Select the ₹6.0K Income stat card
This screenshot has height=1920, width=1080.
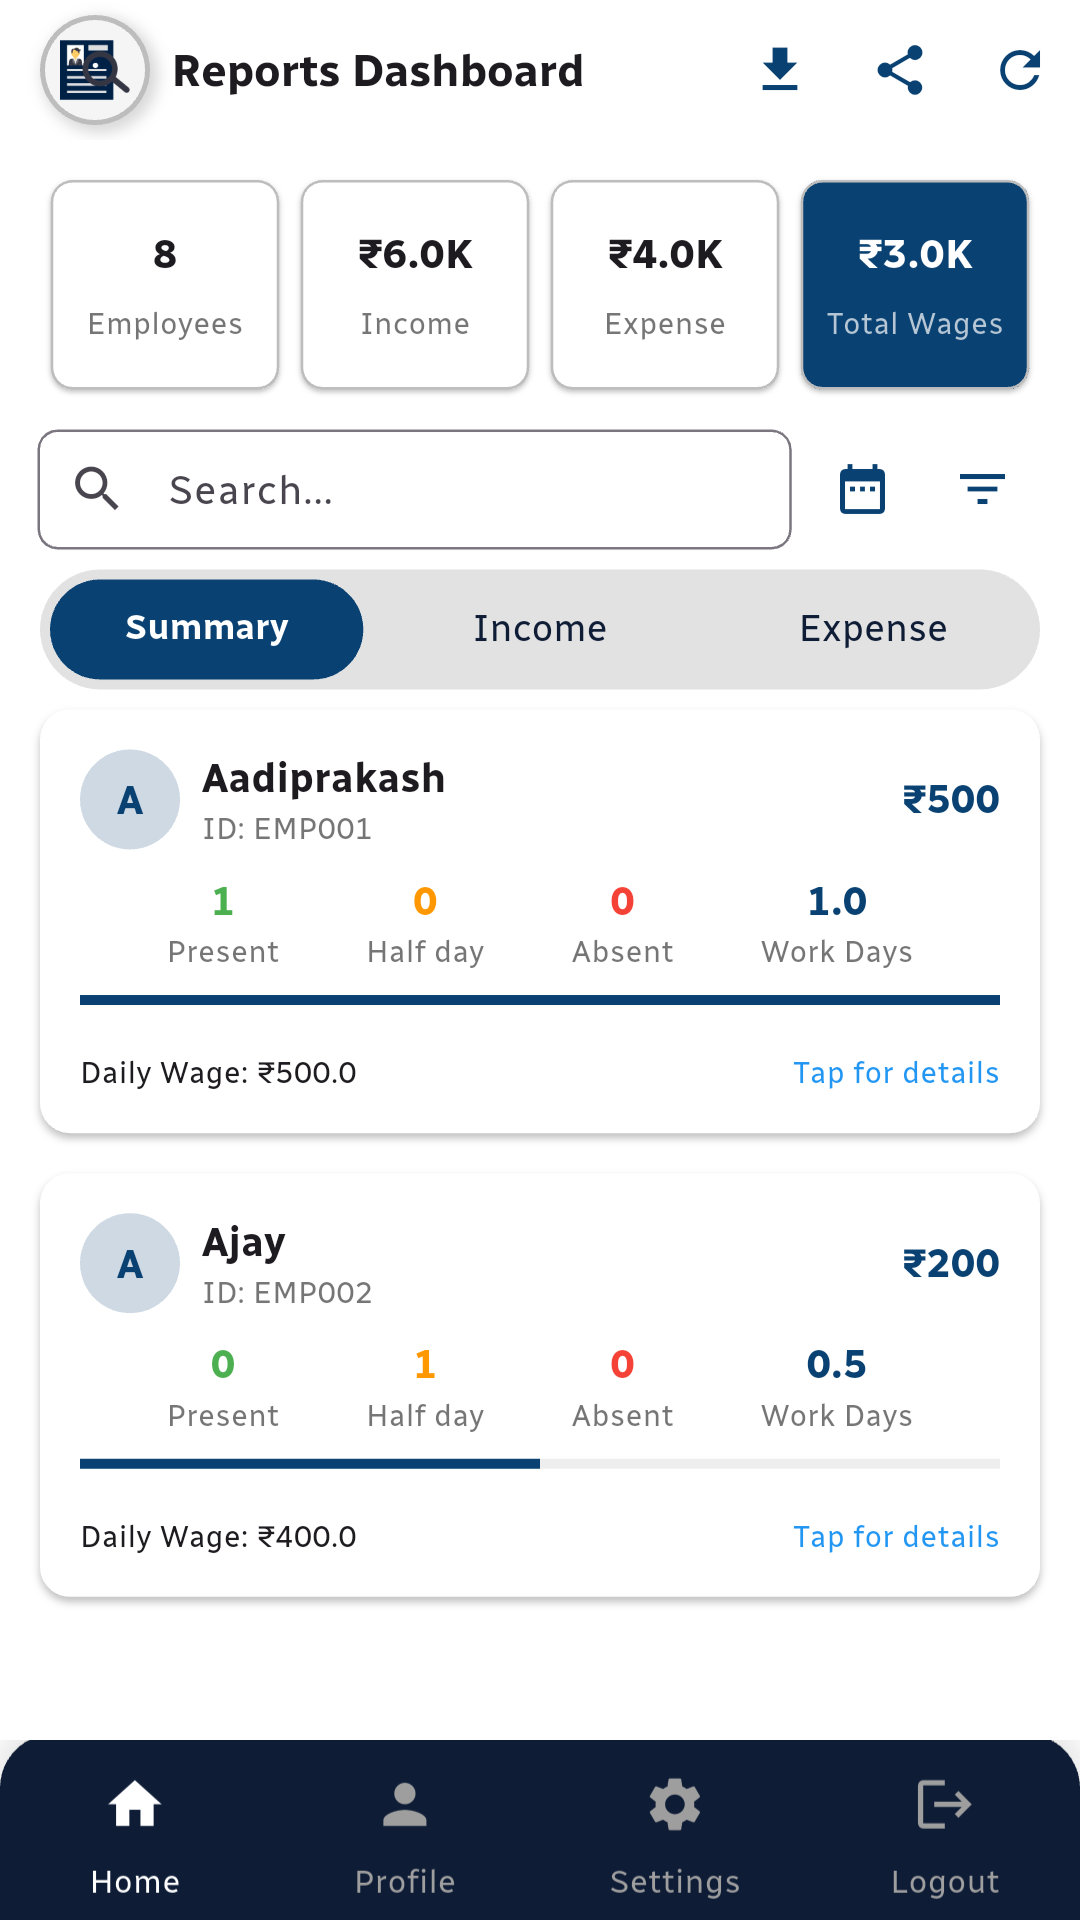point(415,284)
